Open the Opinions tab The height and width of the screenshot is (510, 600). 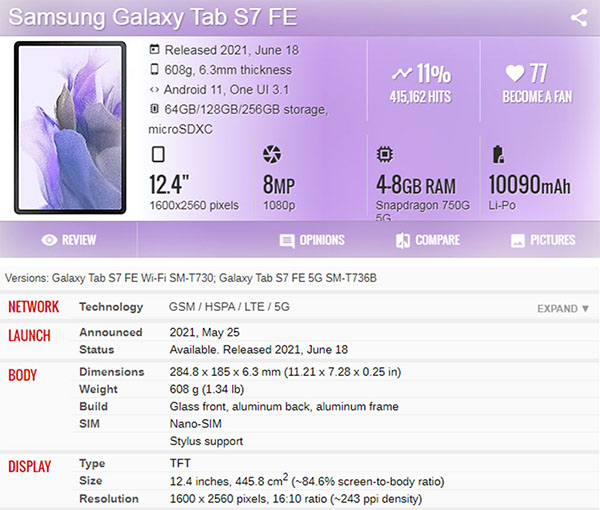pos(312,240)
